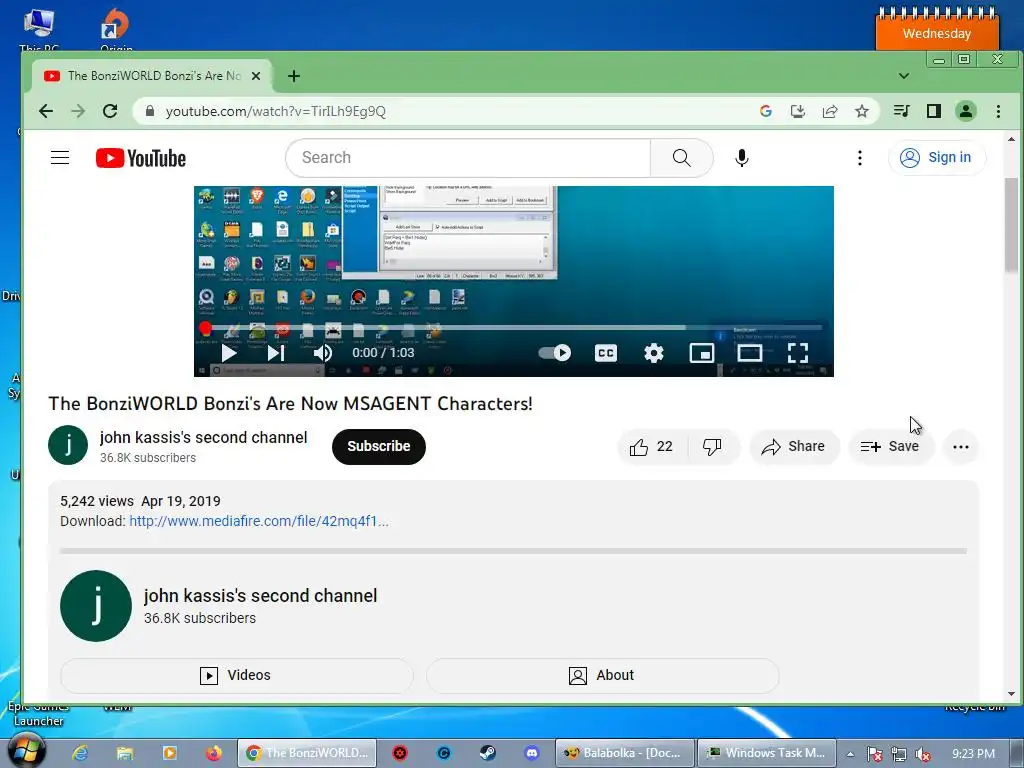
Task: Play the video
Action: (229, 353)
